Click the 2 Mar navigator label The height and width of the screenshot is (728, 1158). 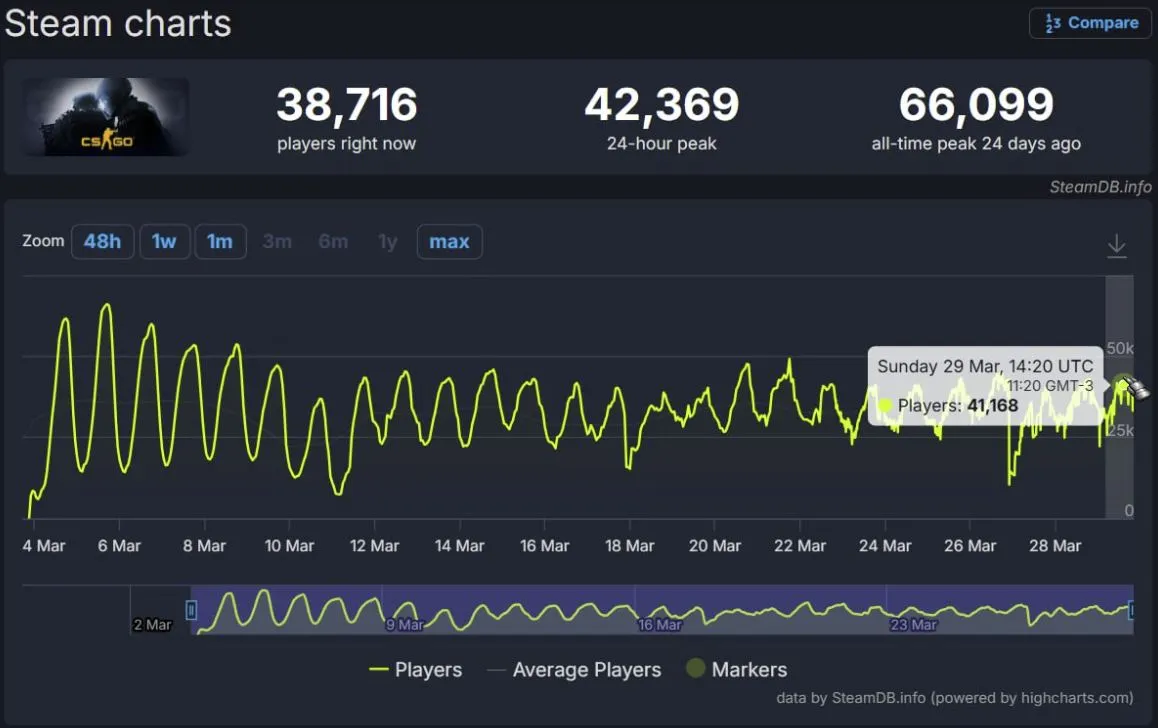point(152,625)
